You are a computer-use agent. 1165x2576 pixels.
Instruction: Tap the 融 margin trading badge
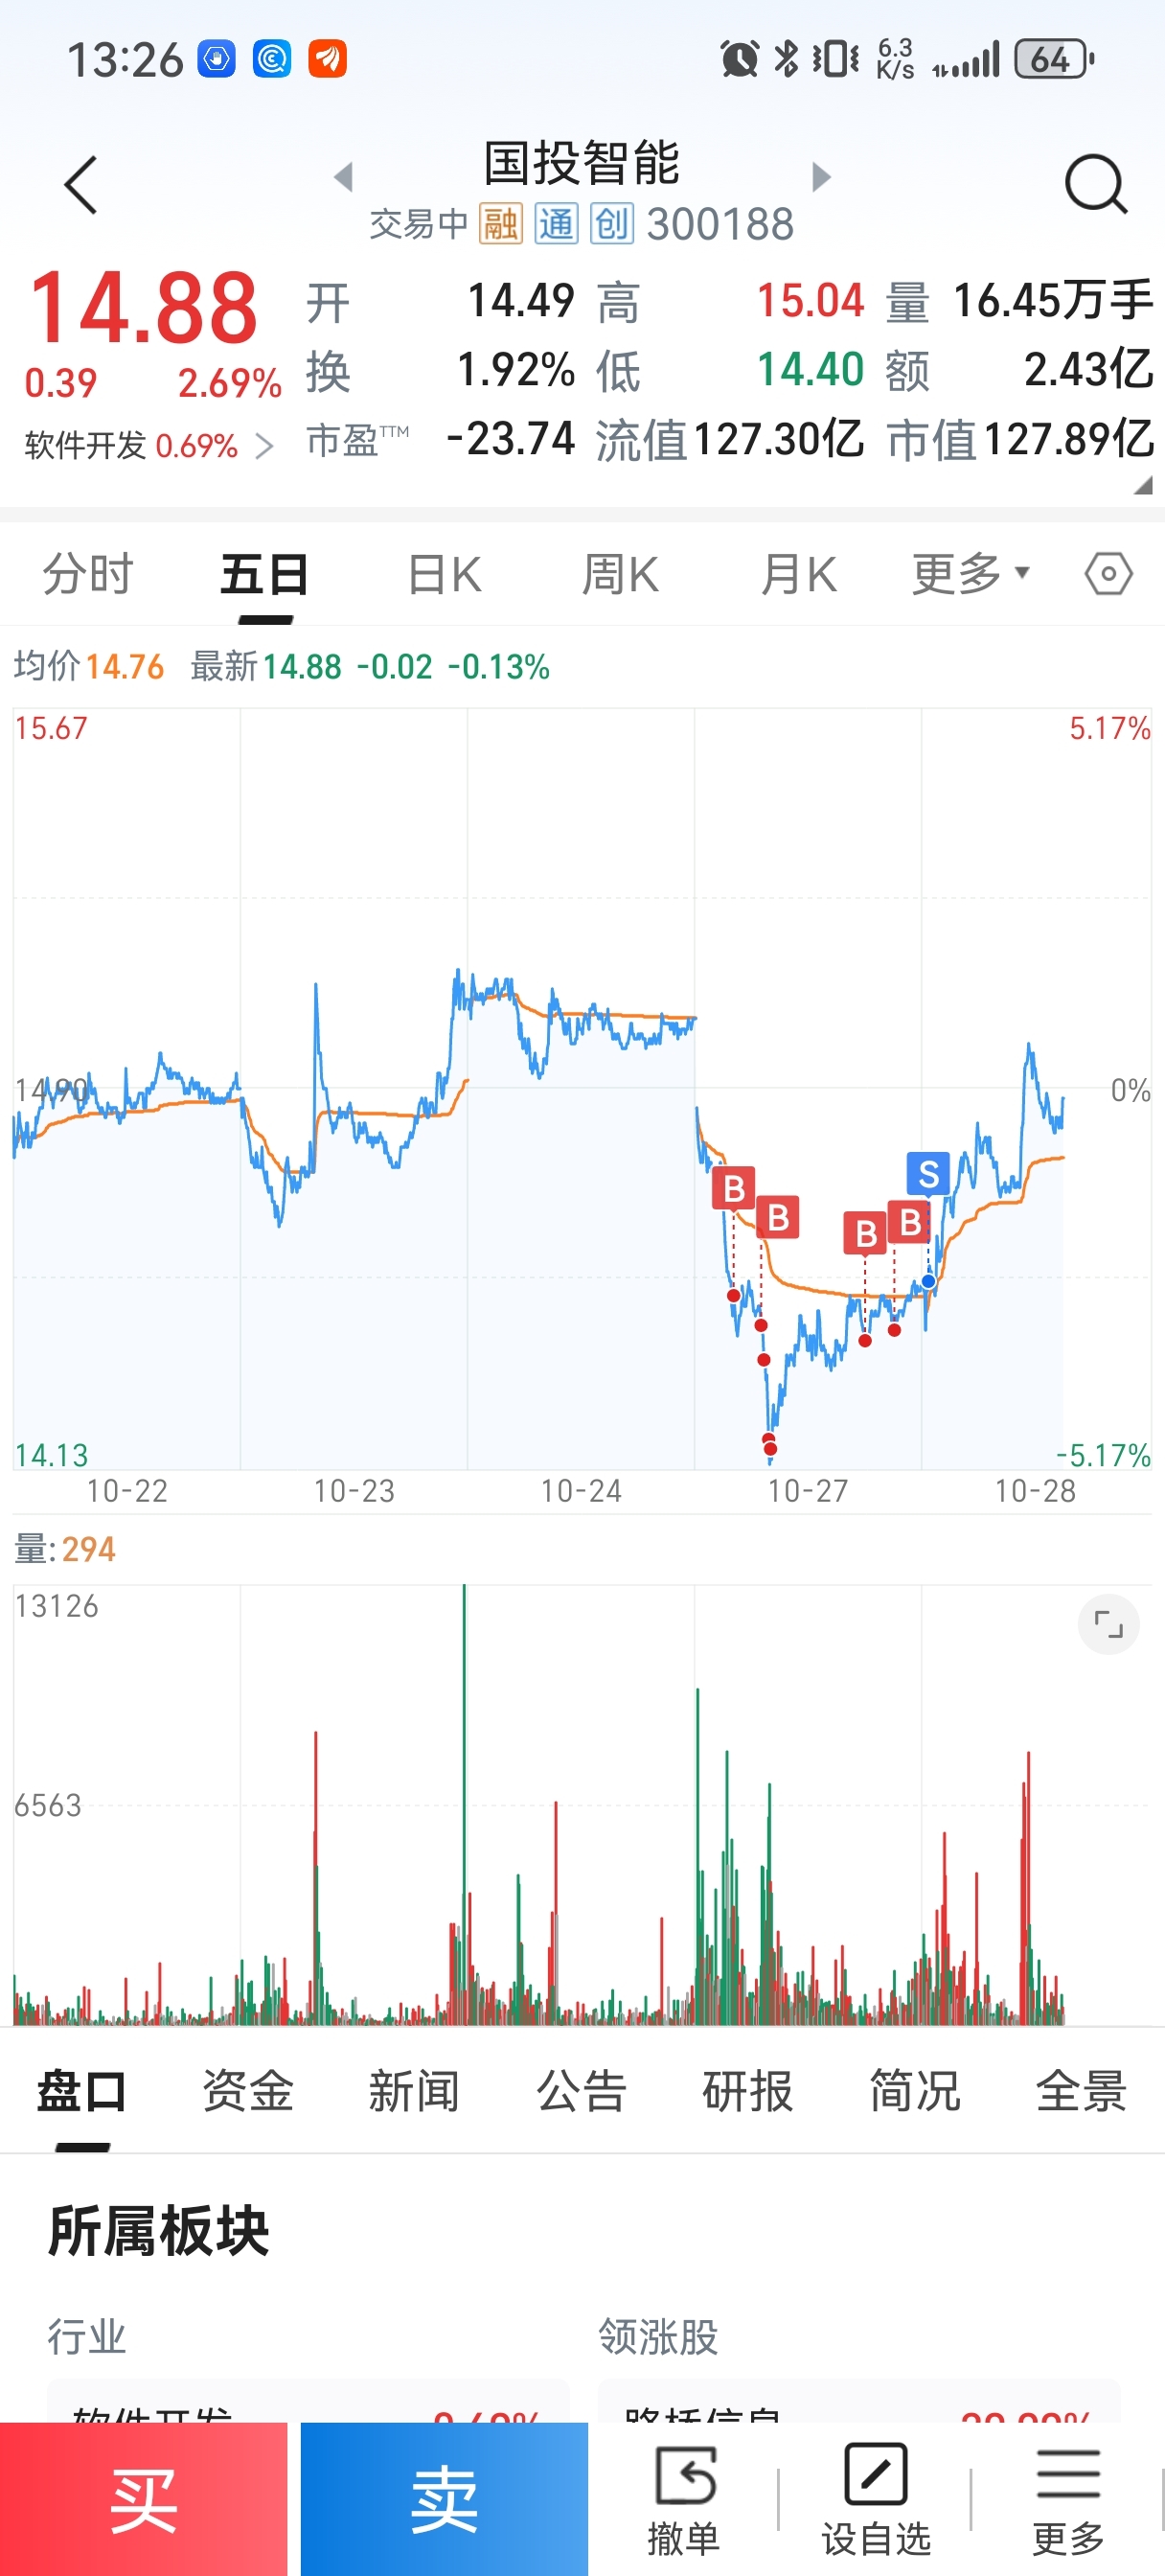500,224
